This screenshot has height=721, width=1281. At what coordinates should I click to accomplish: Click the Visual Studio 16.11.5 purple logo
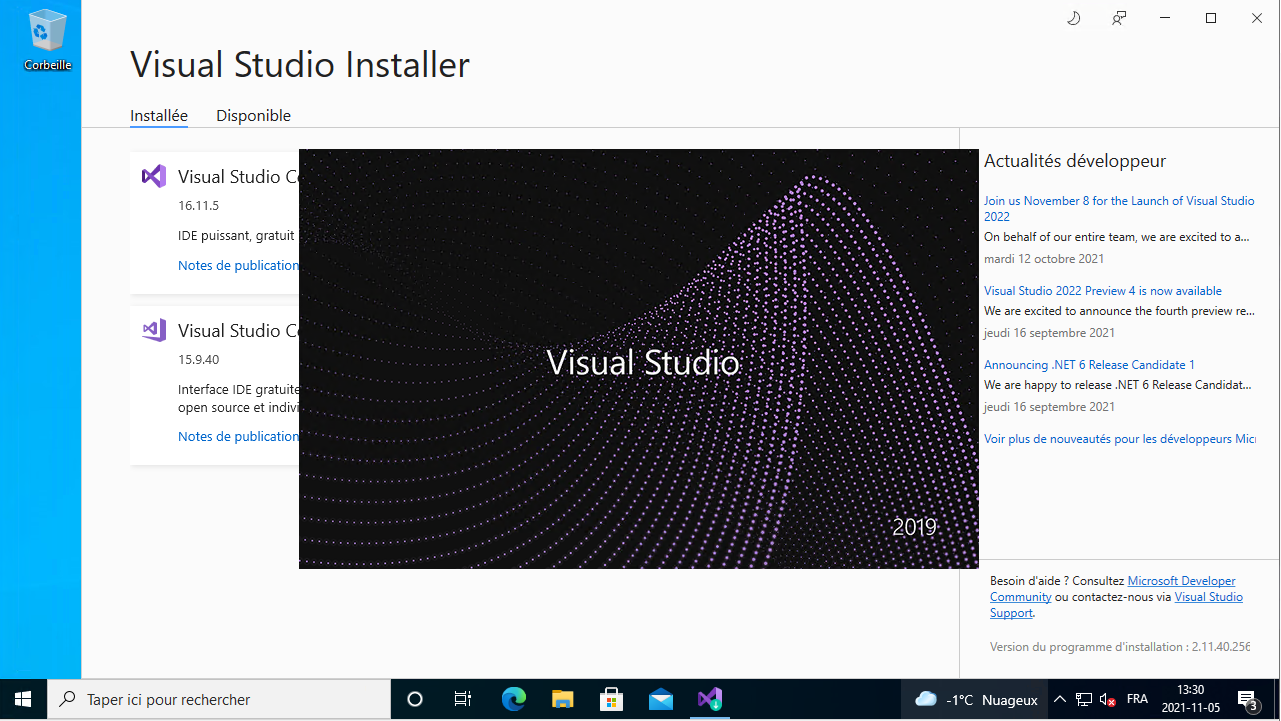(x=154, y=177)
